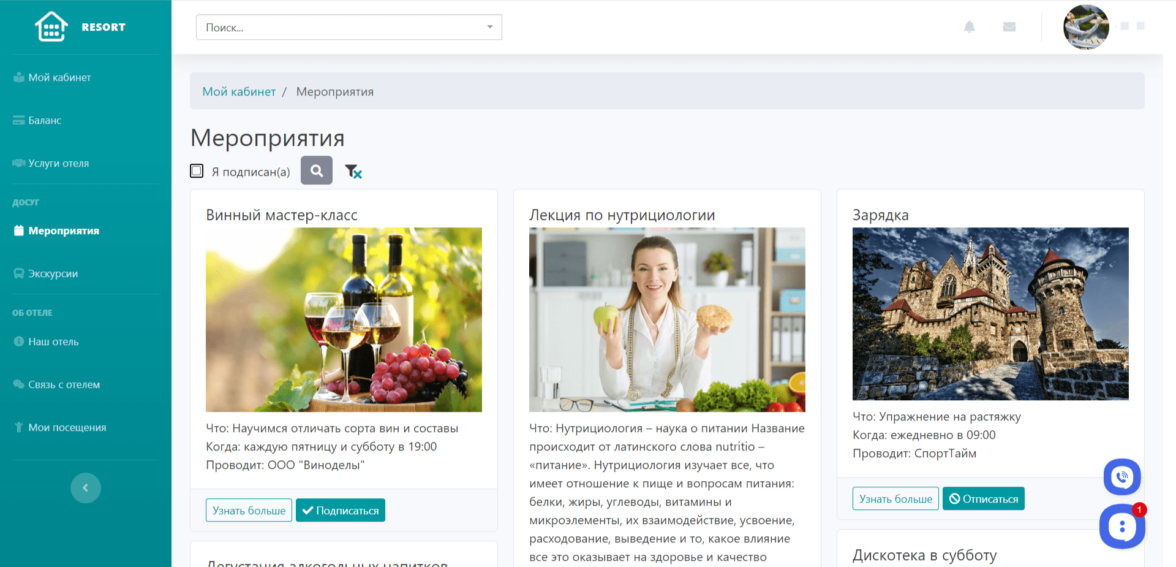Viewport: 1176px width, 567px height.
Task: Open the chat widget with badge
Action: click(x=1122, y=526)
